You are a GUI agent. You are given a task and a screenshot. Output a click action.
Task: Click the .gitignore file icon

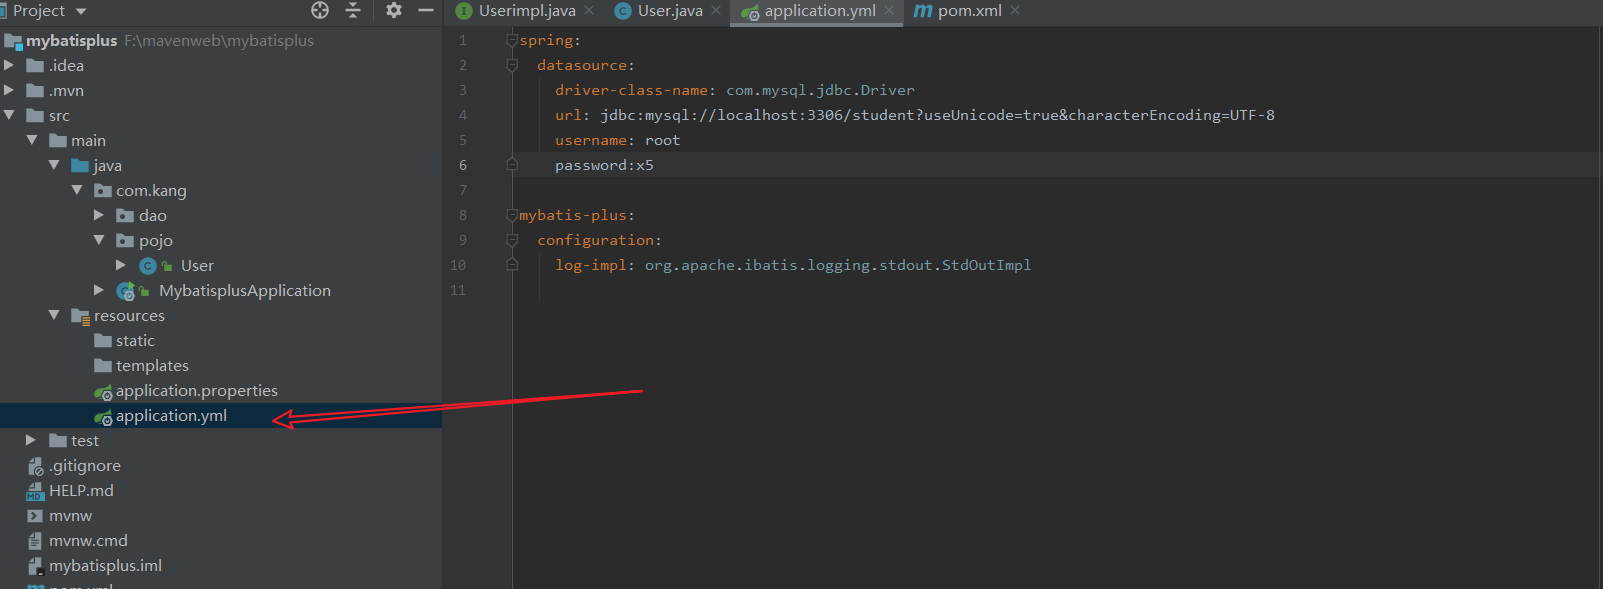click(x=35, y=466)
